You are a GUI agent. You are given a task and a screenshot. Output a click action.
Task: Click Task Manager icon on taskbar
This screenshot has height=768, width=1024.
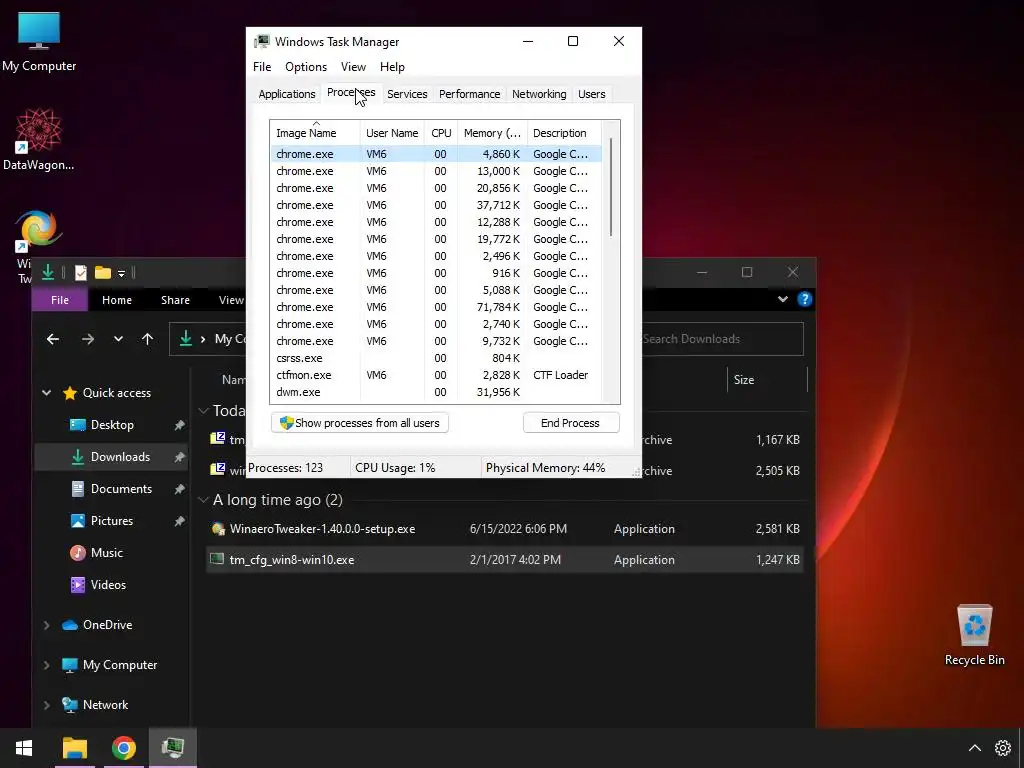pos(172,748)
